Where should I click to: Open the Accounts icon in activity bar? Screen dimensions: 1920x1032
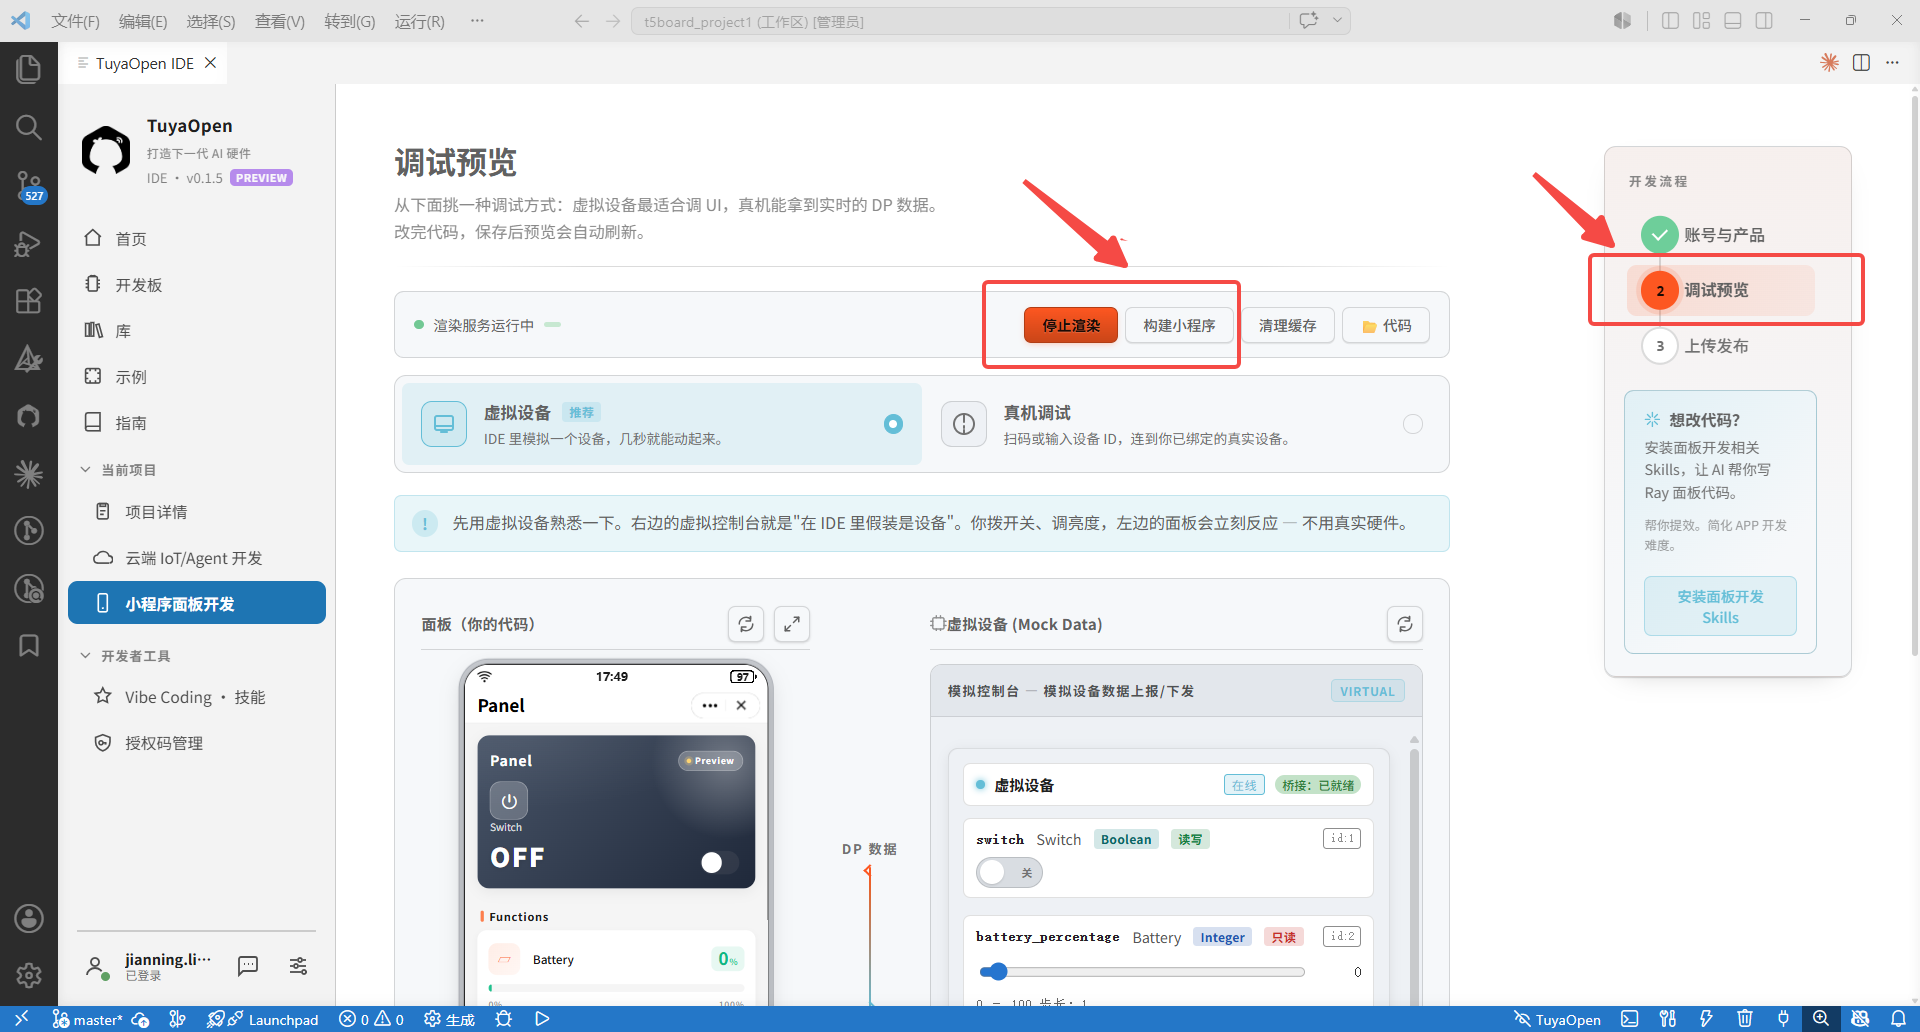click(29, 918)
